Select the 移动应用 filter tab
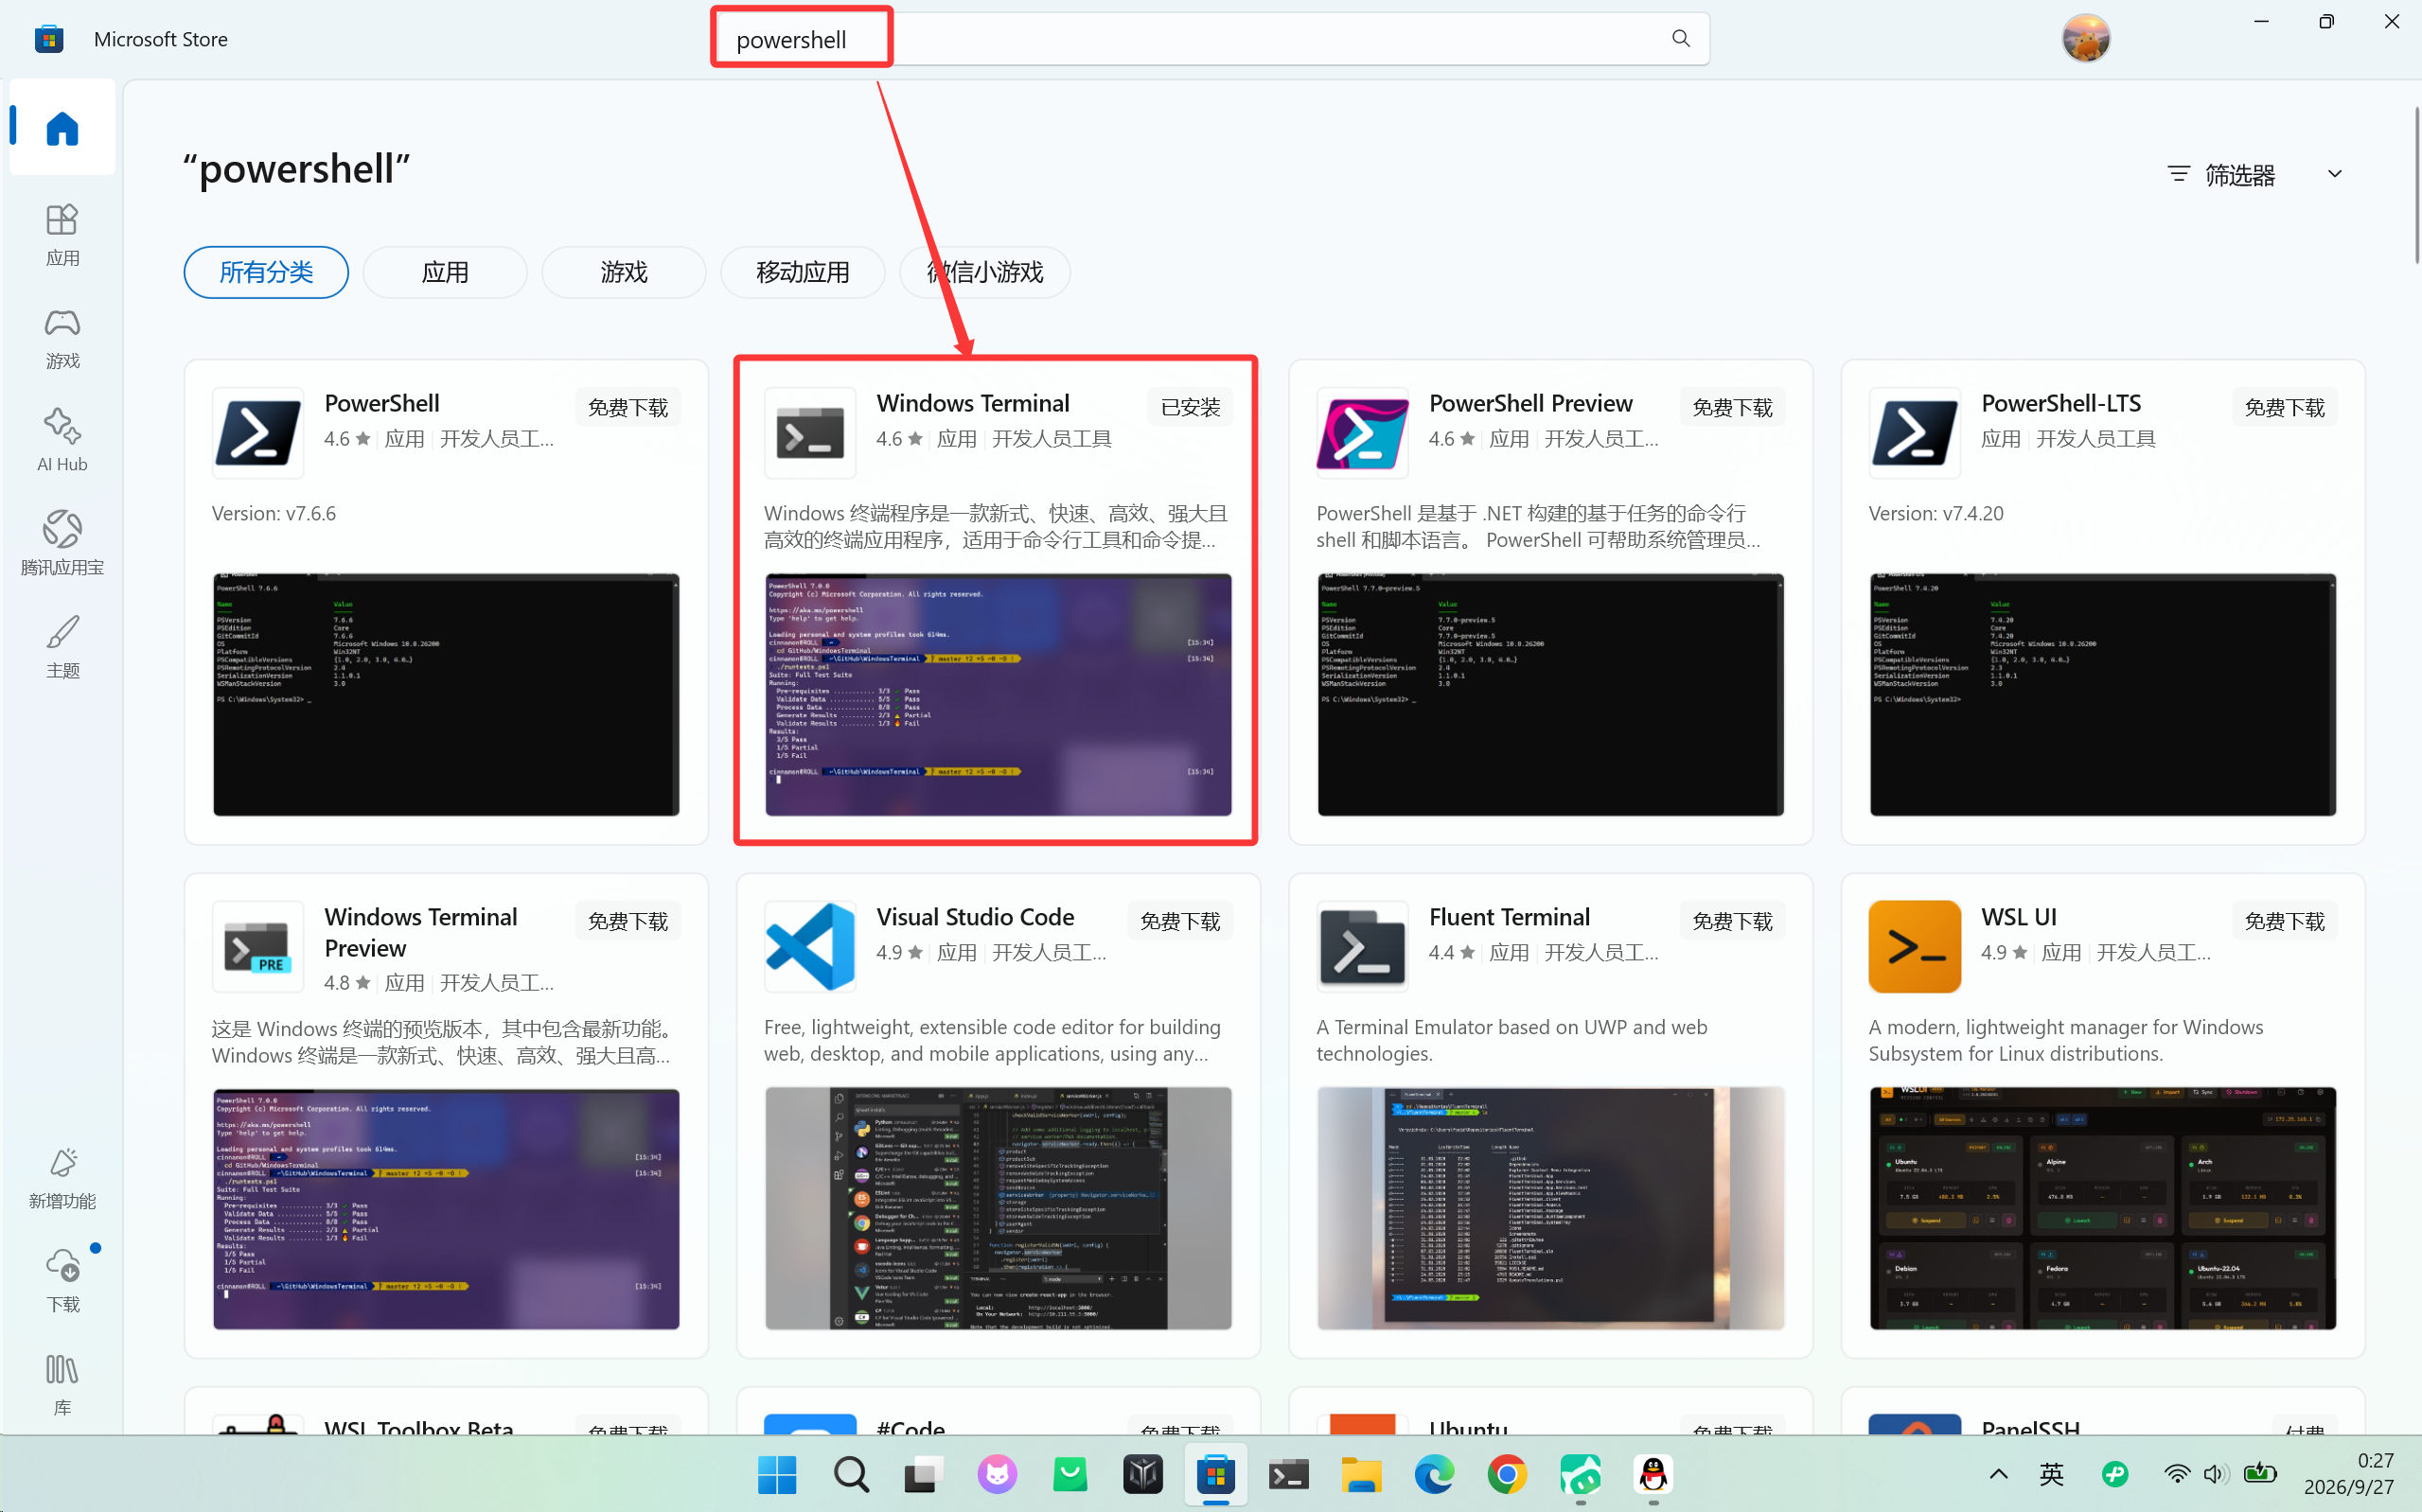The width and height of the screenshot is (2422, 1512). point(803,272)
